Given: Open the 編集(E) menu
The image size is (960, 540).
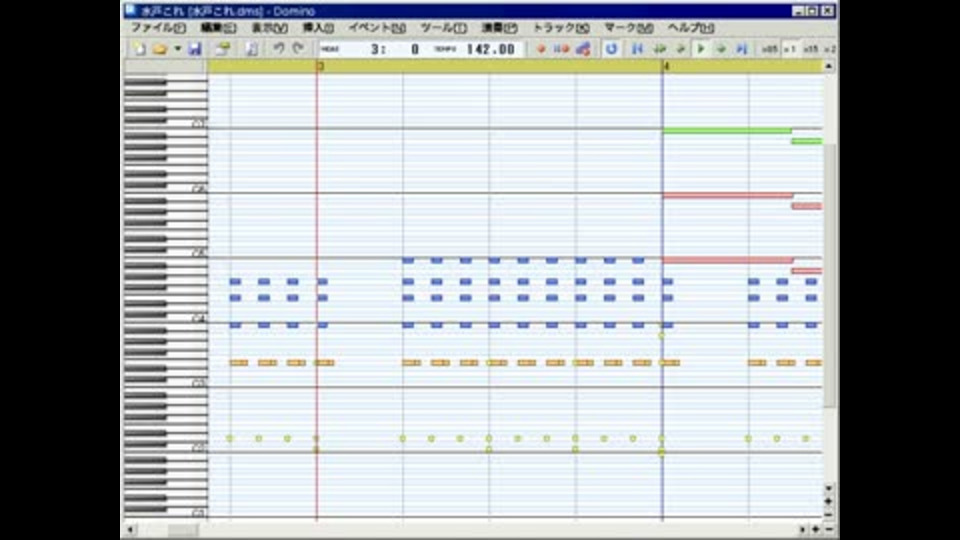Looking at the screenshot, I should pos(218,28).
